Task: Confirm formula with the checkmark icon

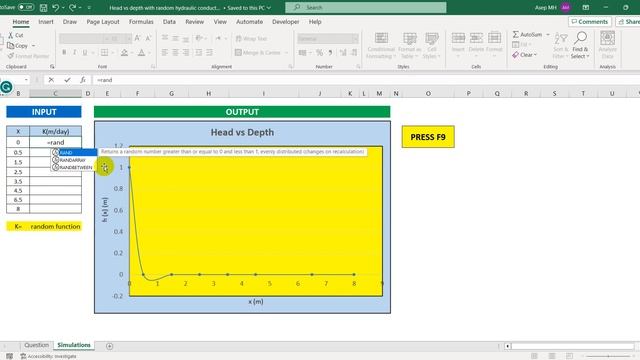Action: 67,80
